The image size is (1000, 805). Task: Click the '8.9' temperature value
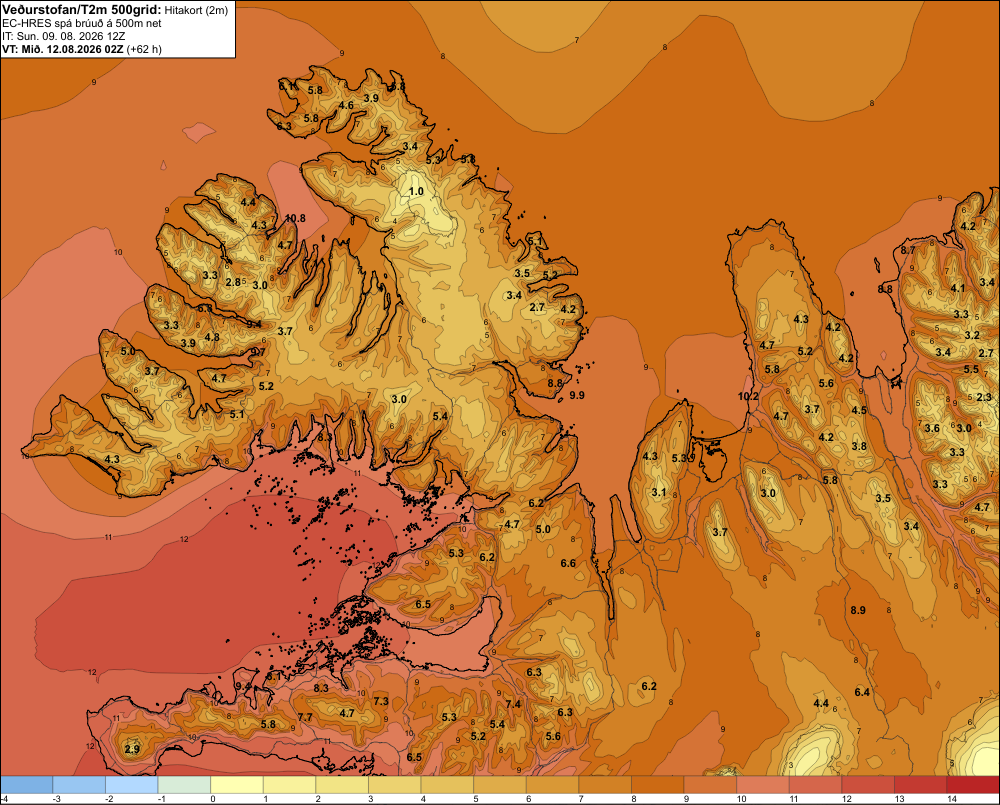tap(858, 610)
